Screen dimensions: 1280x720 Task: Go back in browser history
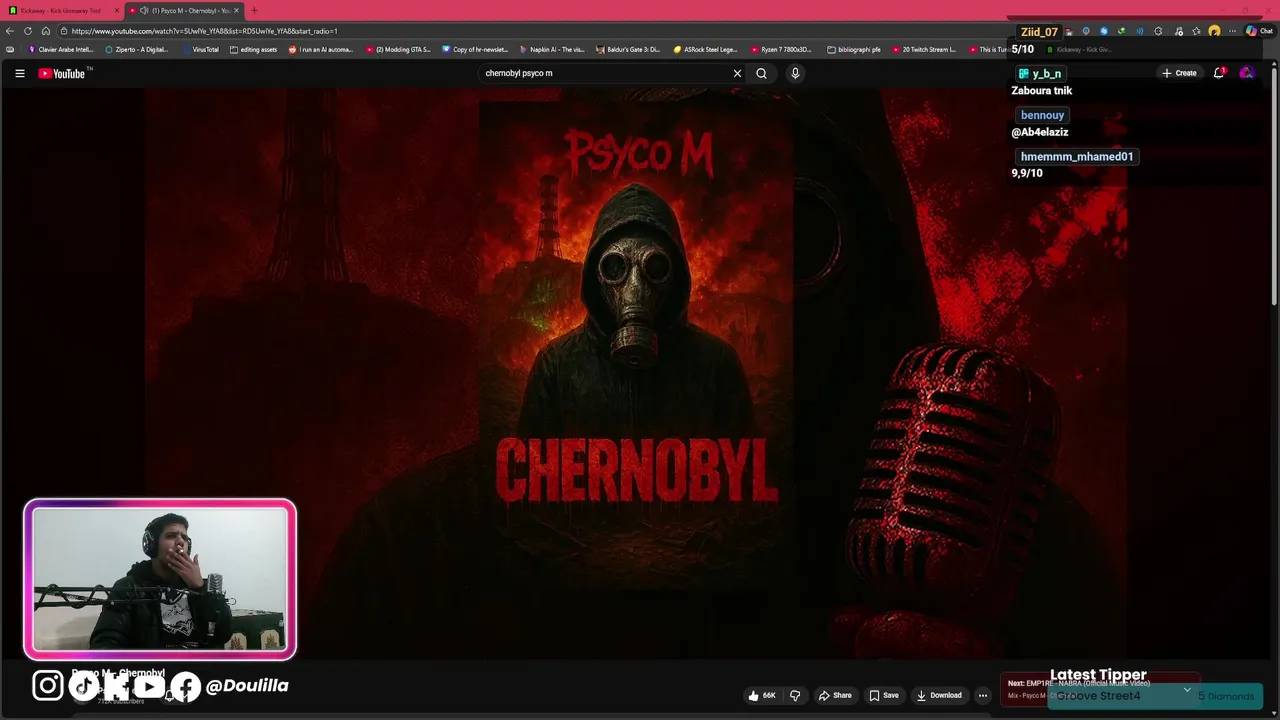click(10, 31)
